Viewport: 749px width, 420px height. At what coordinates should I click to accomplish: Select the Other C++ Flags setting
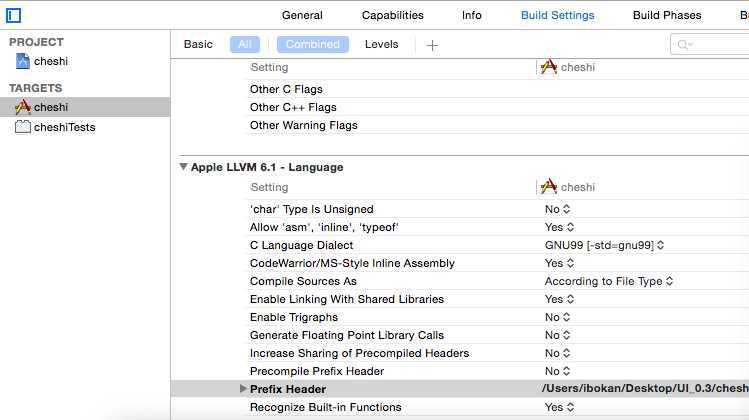(x=293, y=107)
